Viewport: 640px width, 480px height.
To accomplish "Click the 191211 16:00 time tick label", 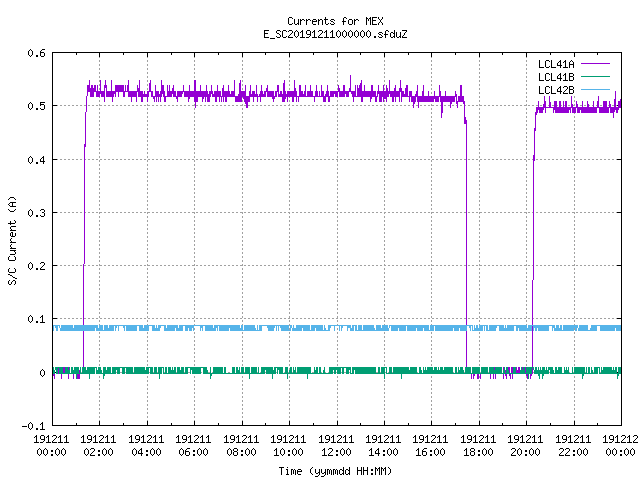I will point(431,446).
